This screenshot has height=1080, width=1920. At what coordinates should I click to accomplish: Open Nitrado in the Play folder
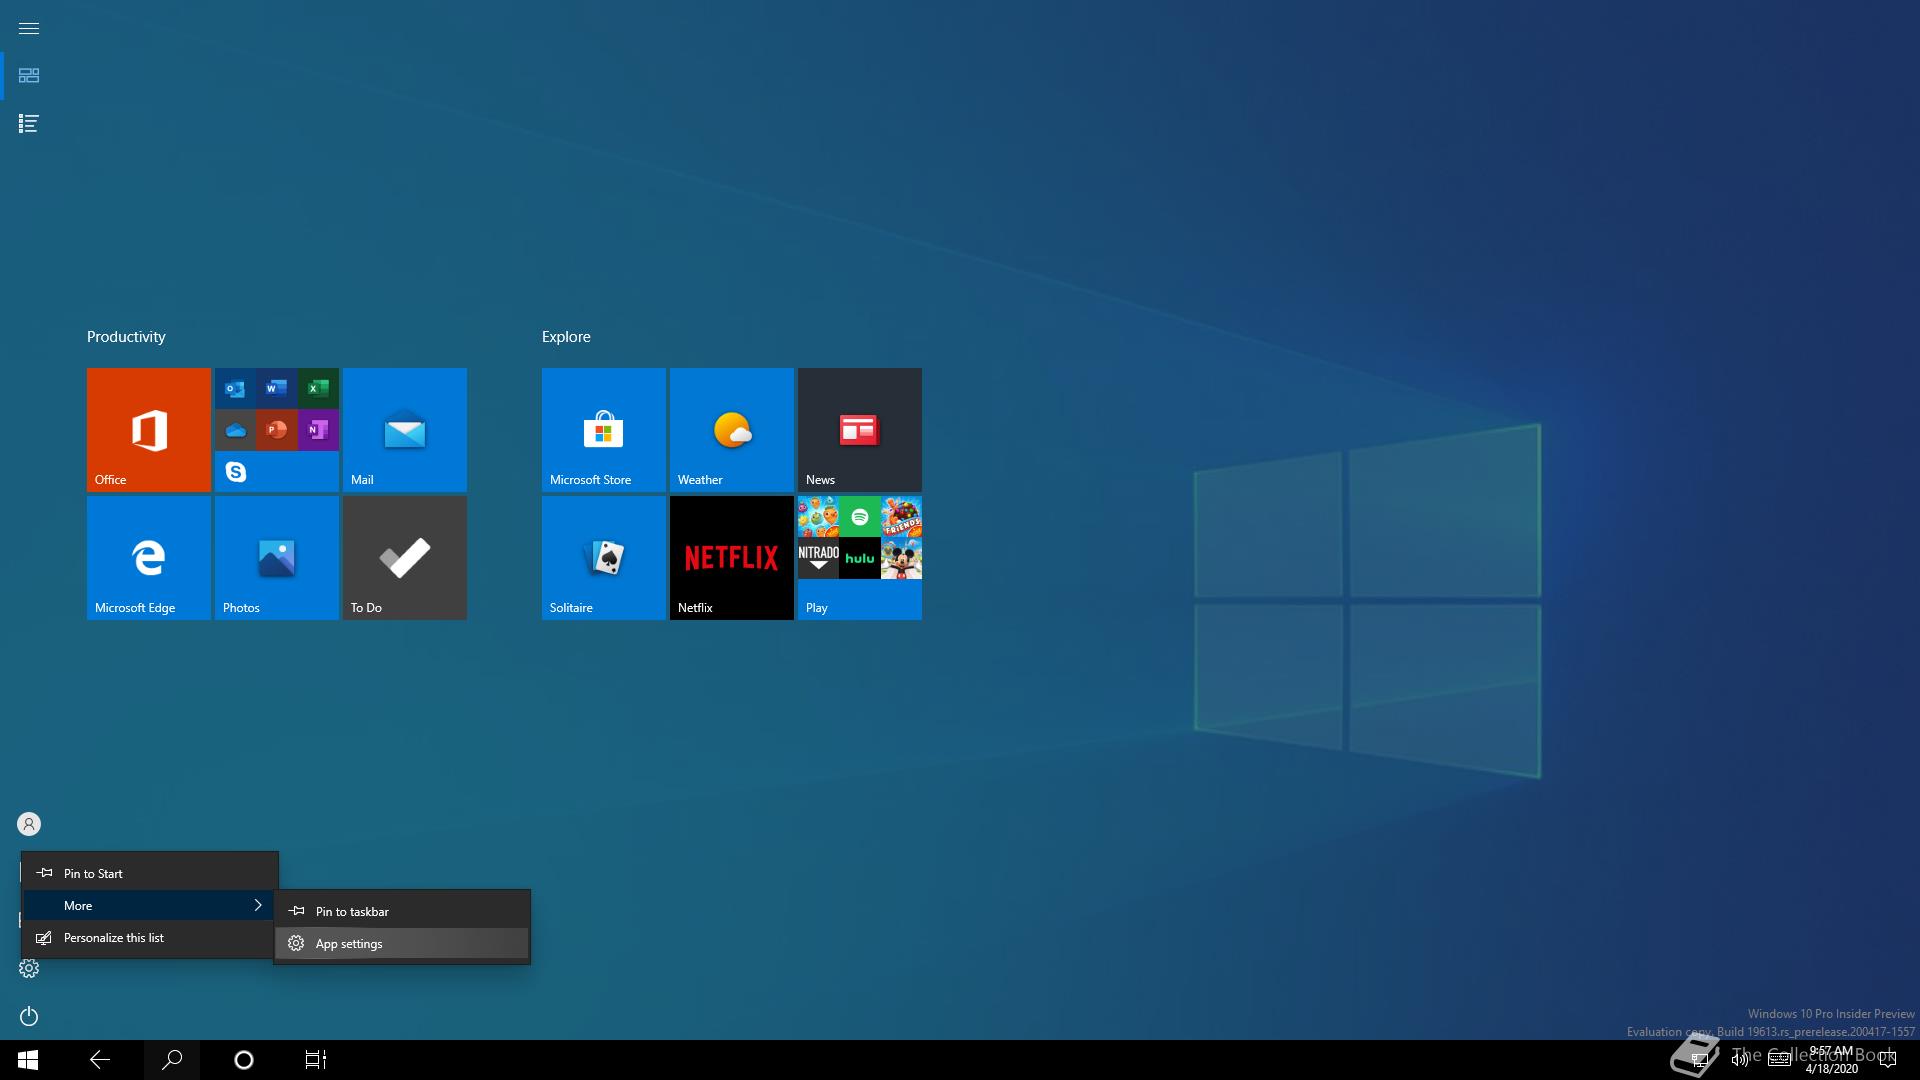(x=818, y=558)
